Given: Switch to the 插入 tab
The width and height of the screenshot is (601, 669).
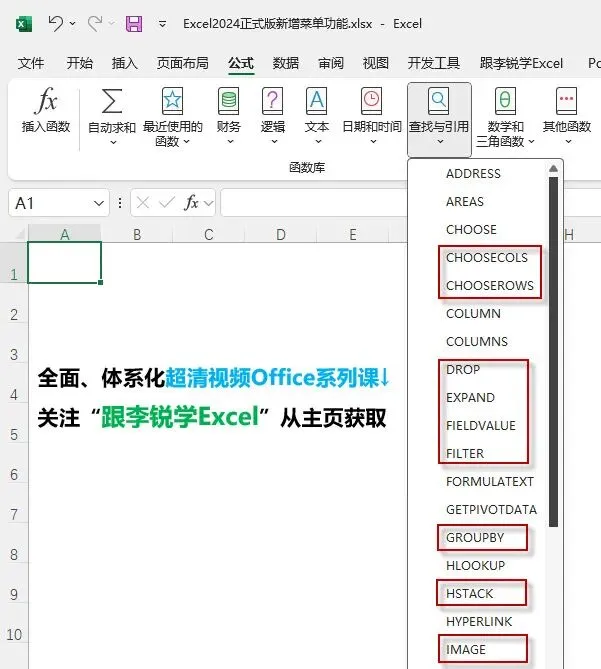Looking at the screenshot, I should click(125, 63).
